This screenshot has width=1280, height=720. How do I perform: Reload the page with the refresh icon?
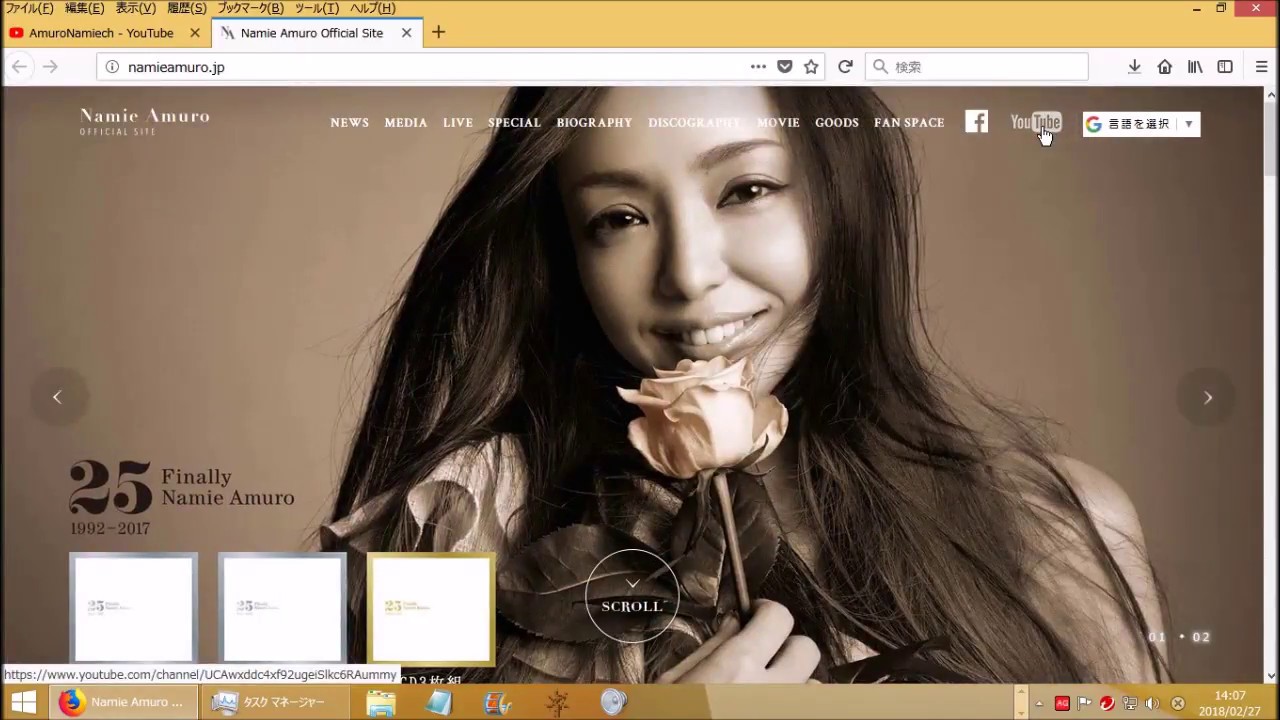pyautogui.click(x=845, y=66)
